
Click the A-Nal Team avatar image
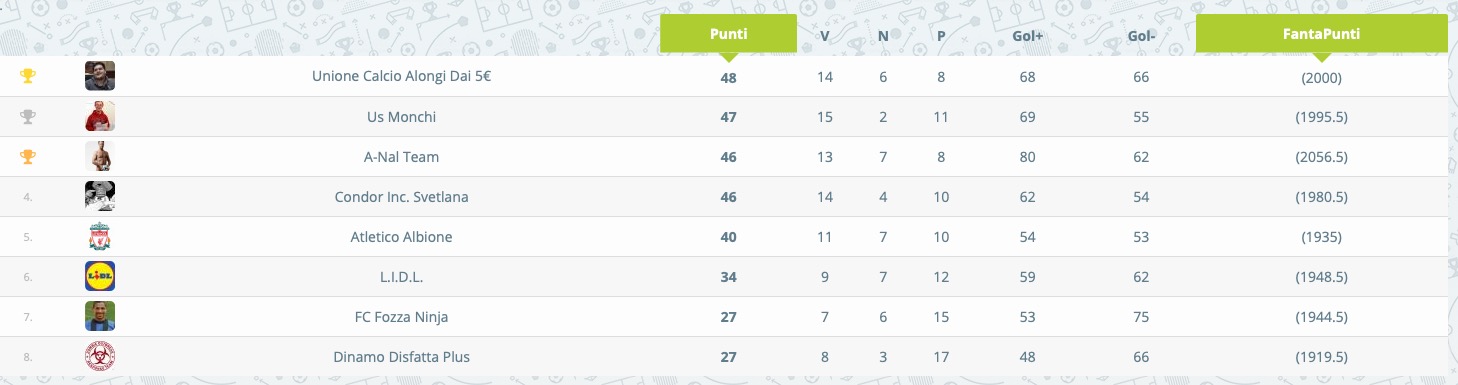[x=100, y=156]
